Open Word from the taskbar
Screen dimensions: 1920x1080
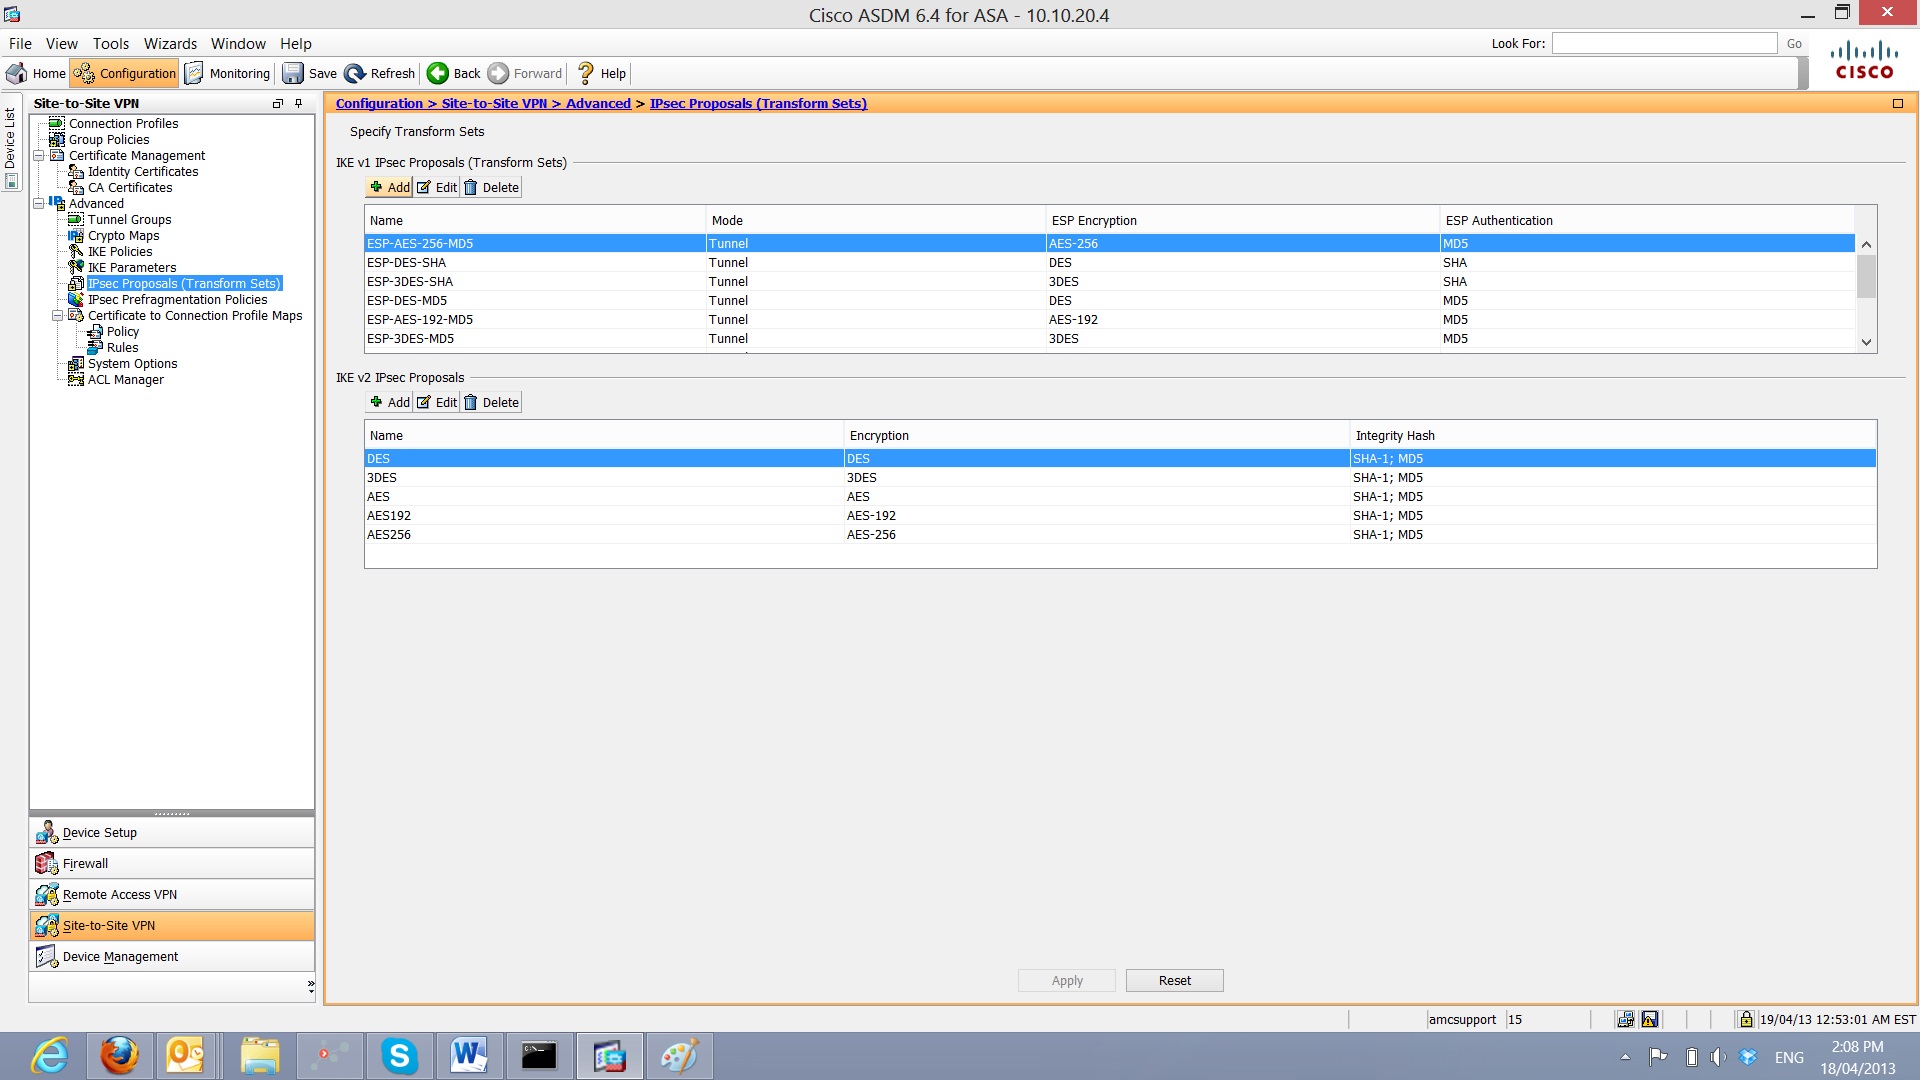[x=468, y=1056]
